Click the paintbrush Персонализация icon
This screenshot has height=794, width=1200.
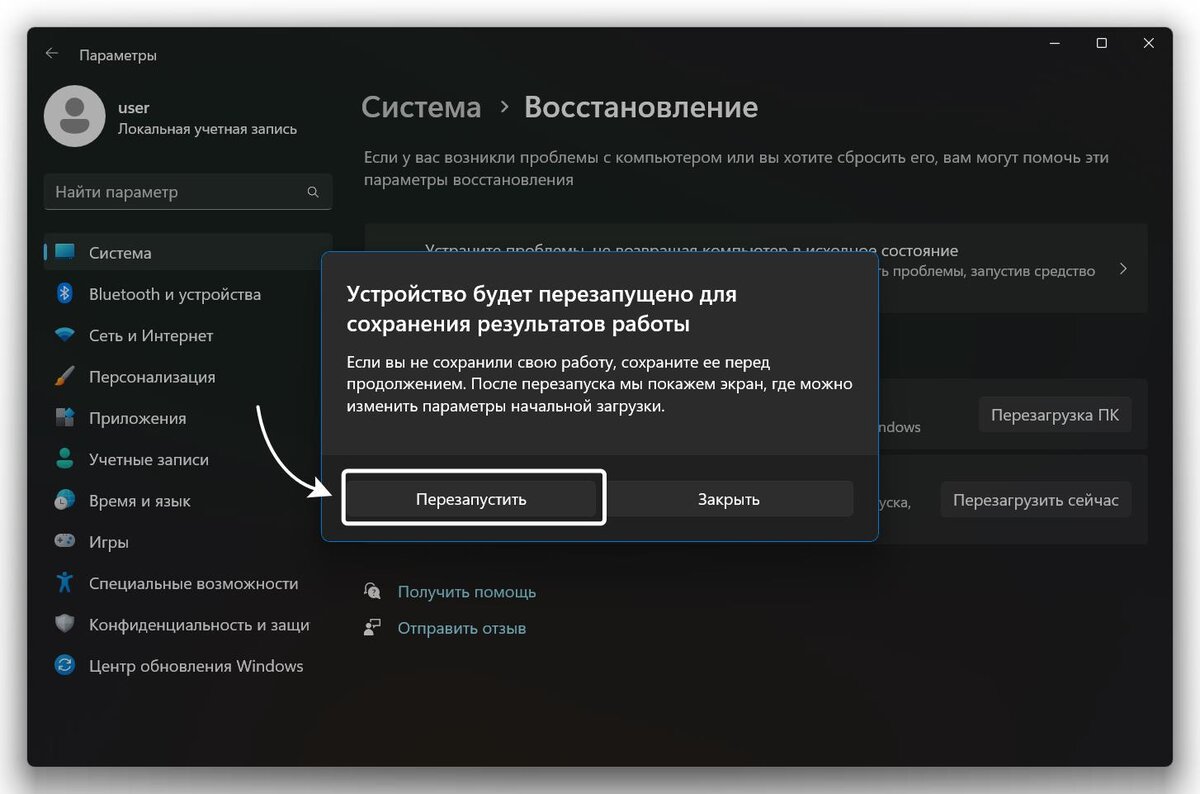(65, 377)
